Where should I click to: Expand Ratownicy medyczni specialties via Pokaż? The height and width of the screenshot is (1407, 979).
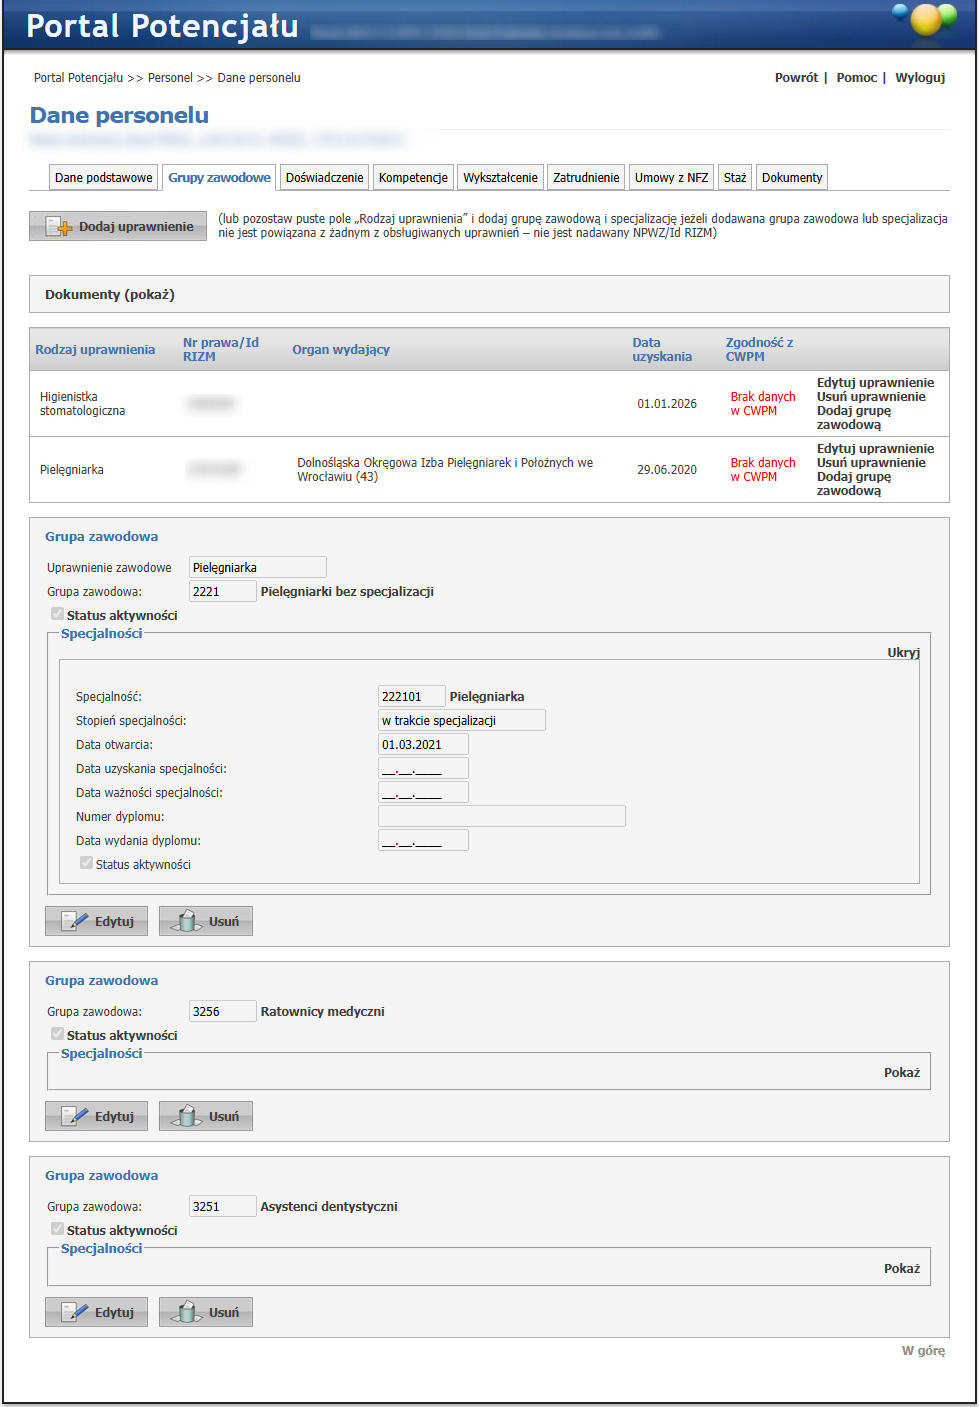coord(901,1072)
